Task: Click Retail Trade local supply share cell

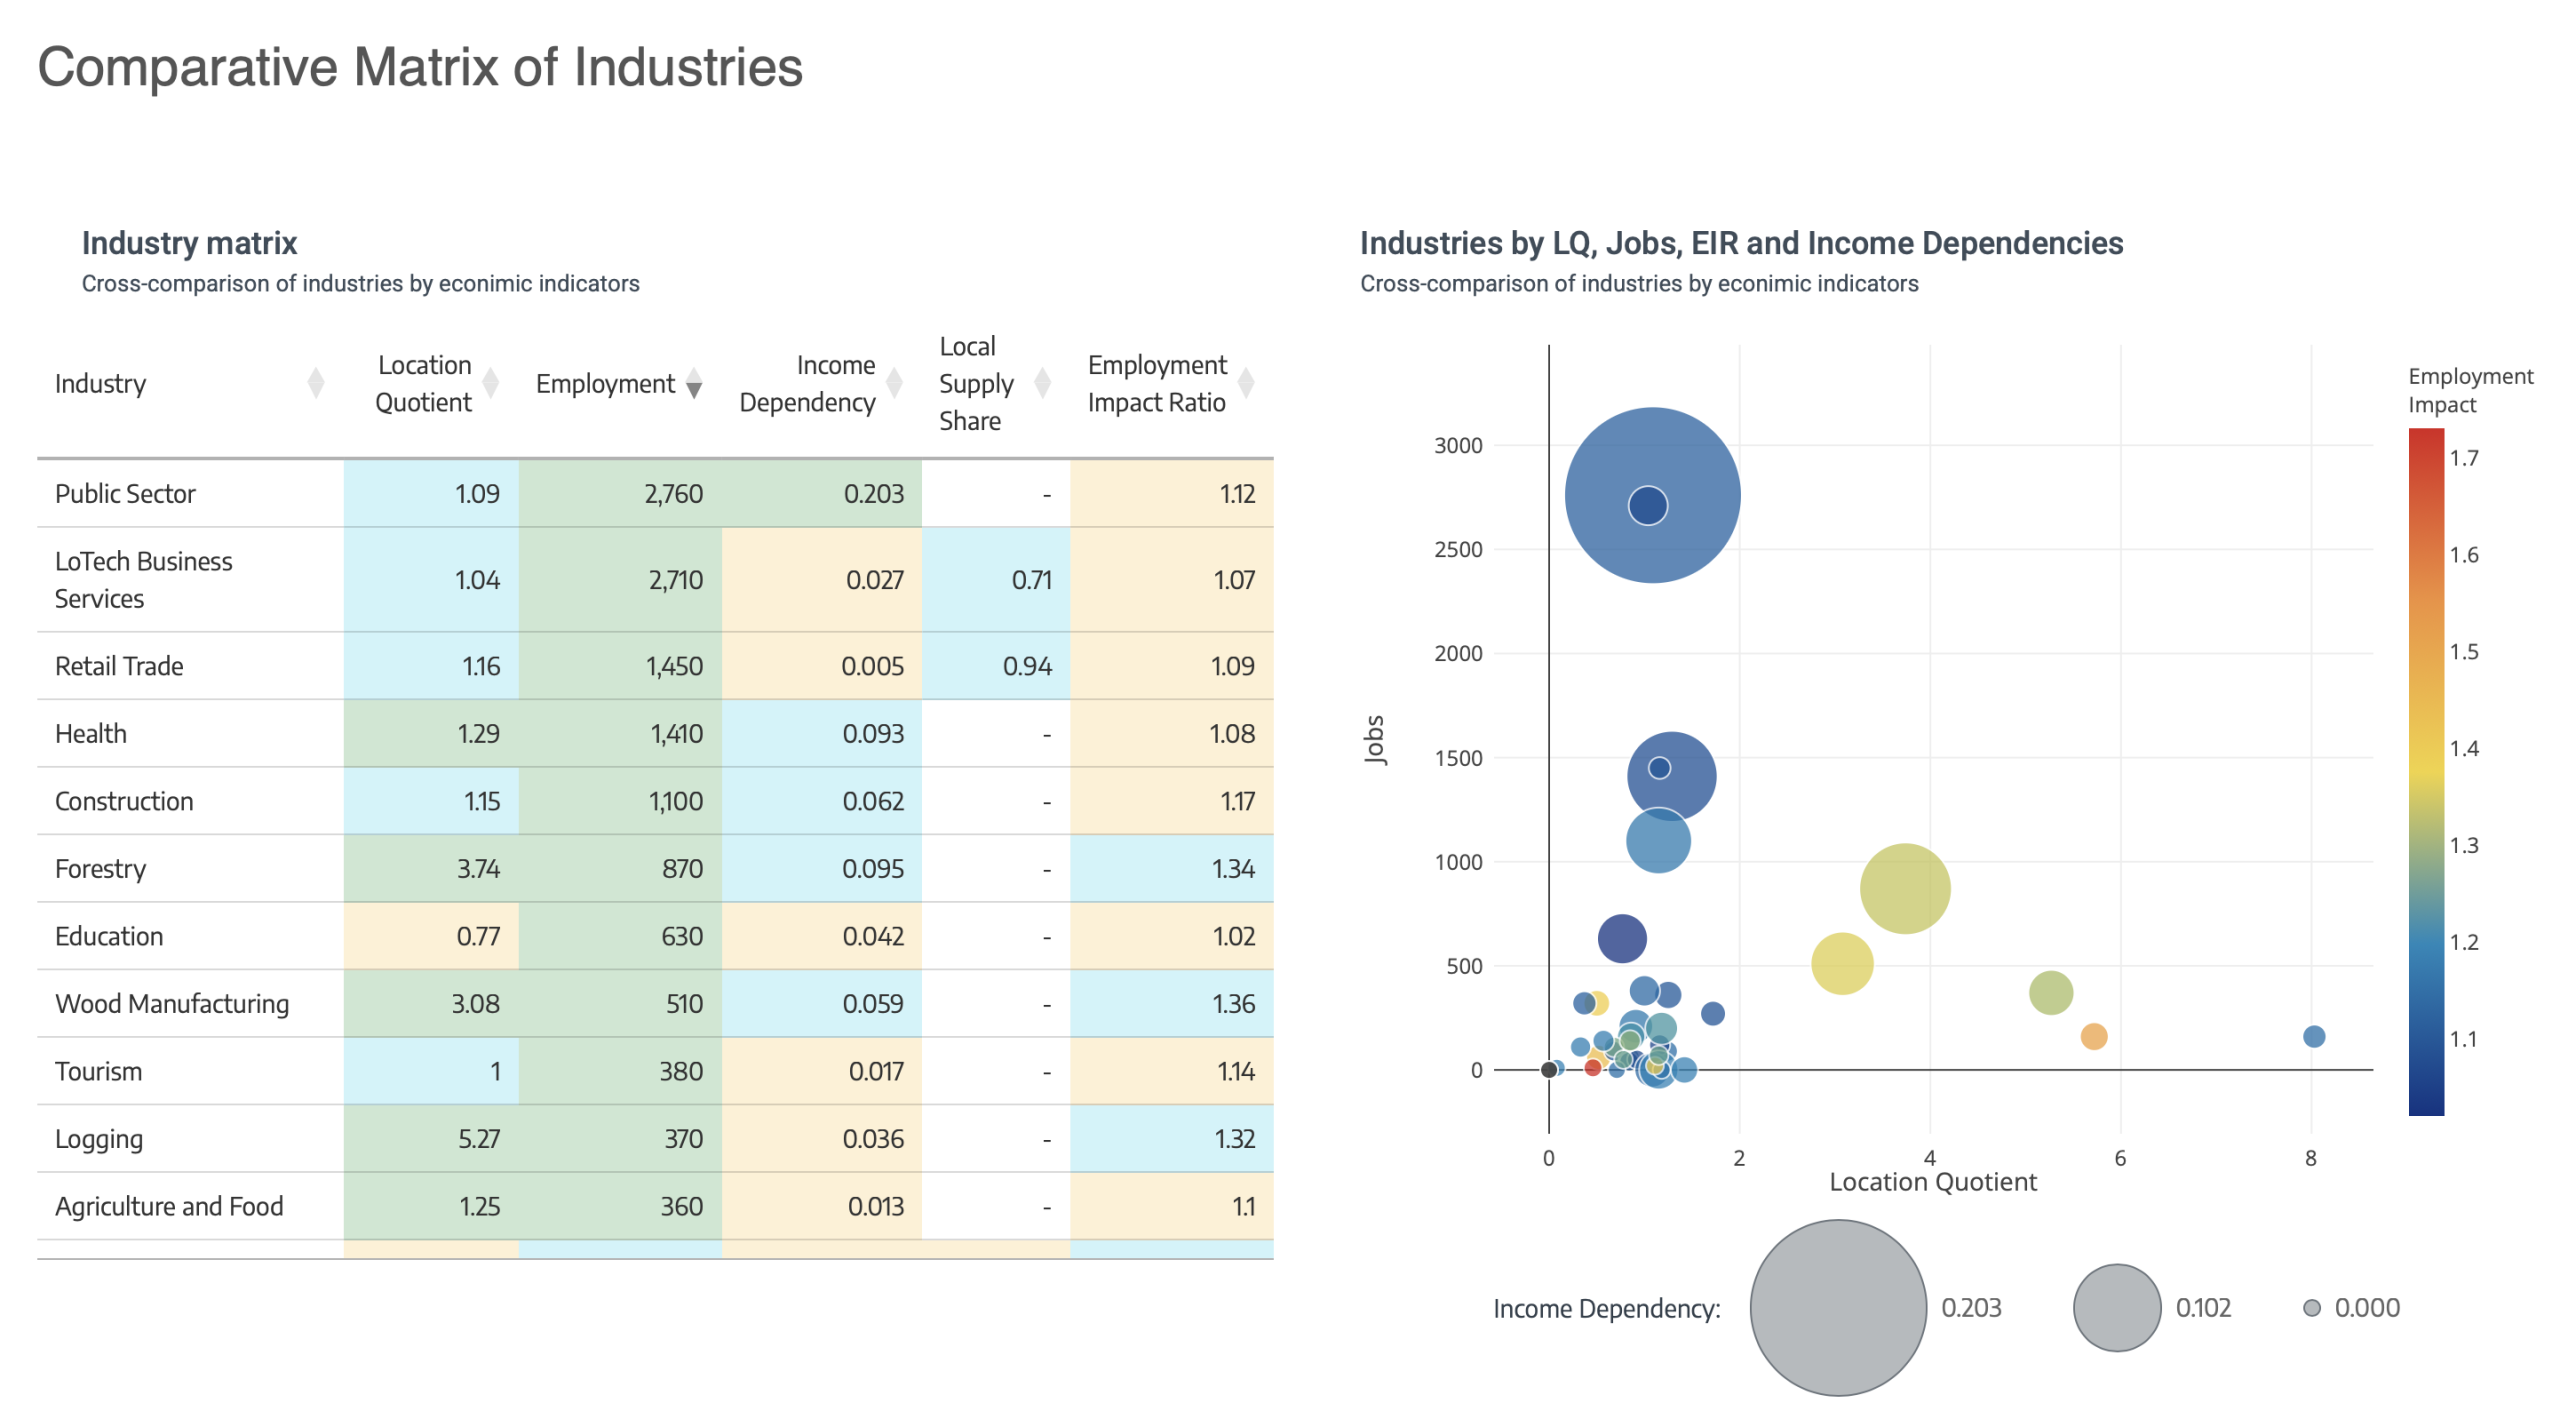Action: click(x=995, y=665)
